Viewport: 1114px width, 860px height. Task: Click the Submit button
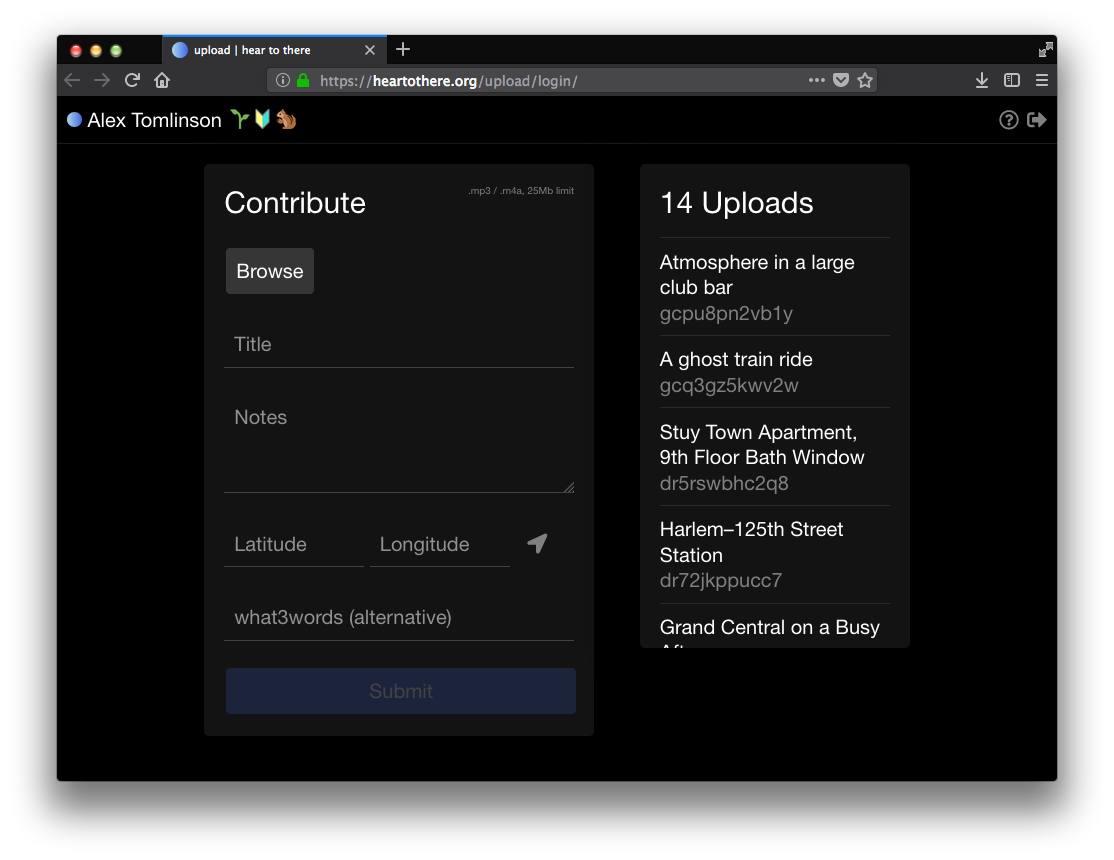(400, 691)
